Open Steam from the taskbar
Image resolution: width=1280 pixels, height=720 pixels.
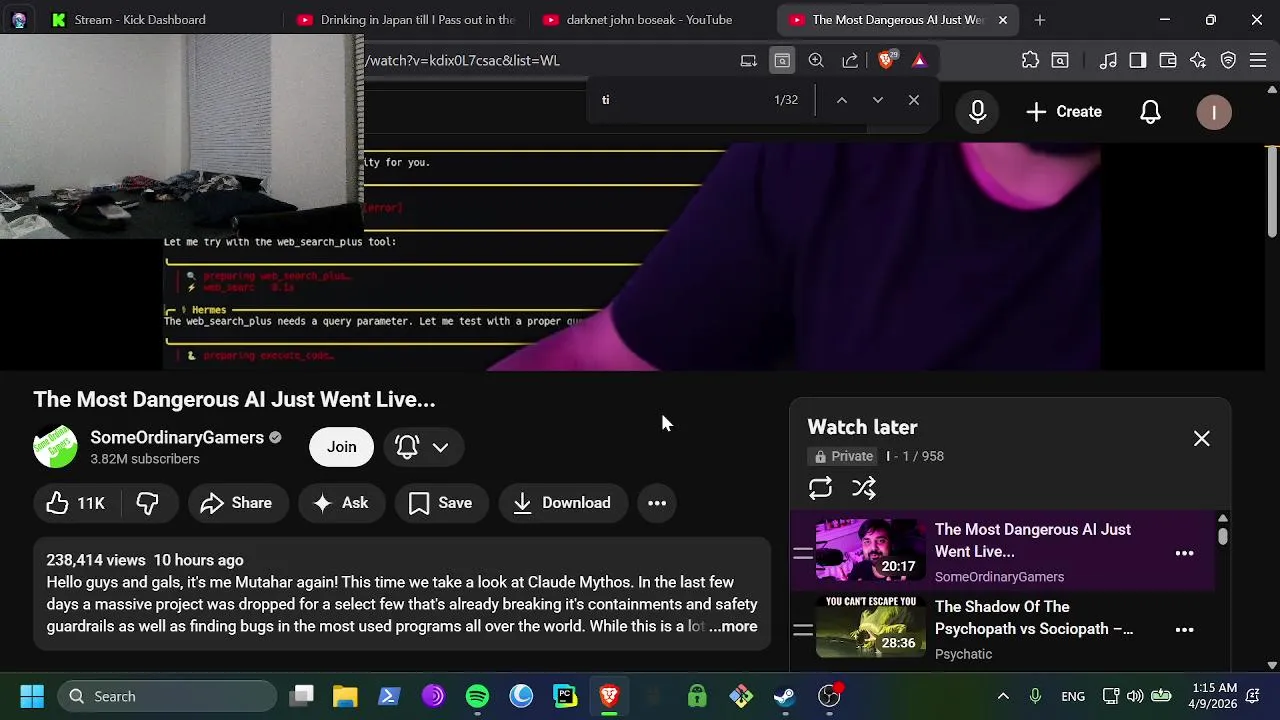pyautogui.click(x=785, y=696)
